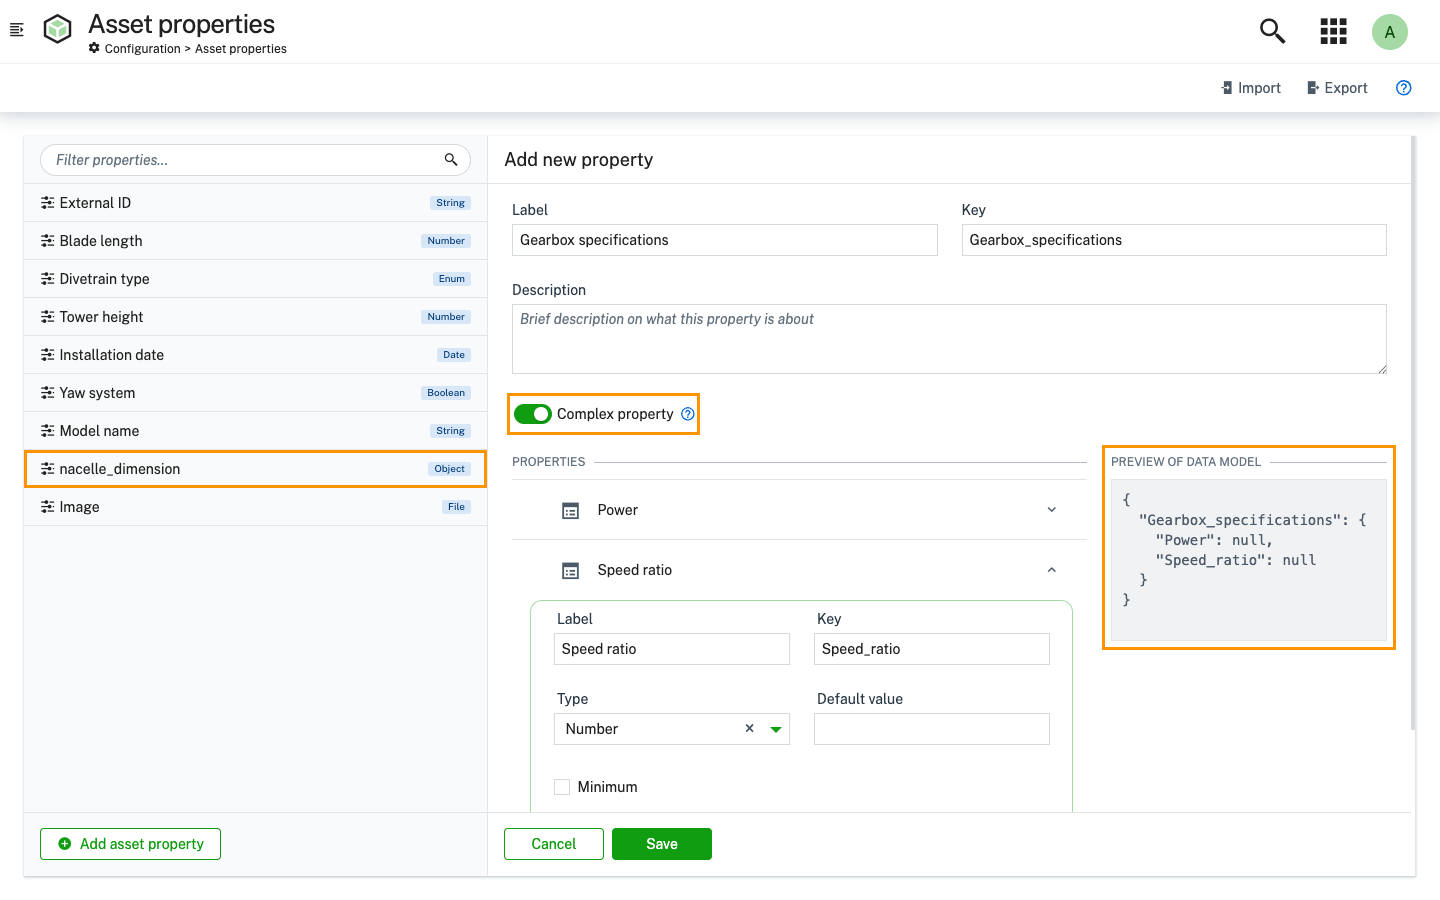This screenshot has height=900, width=1440.
Task: Open the search magnifier in the header
Action: tap(1272, 31)
